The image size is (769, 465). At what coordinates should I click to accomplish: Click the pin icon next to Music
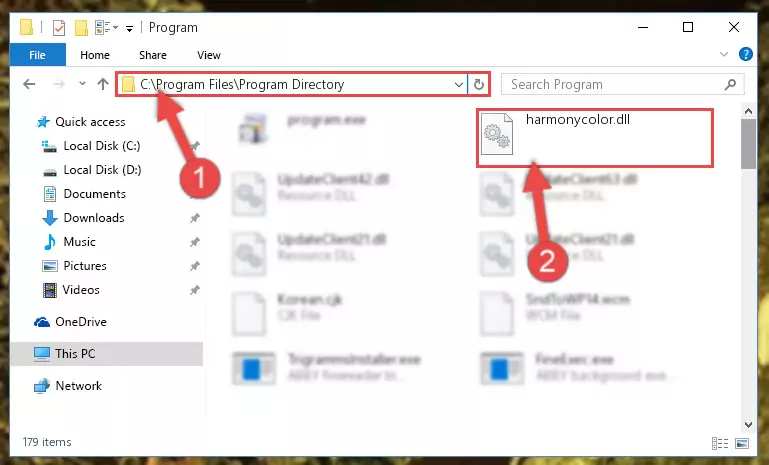pos(195,242)
